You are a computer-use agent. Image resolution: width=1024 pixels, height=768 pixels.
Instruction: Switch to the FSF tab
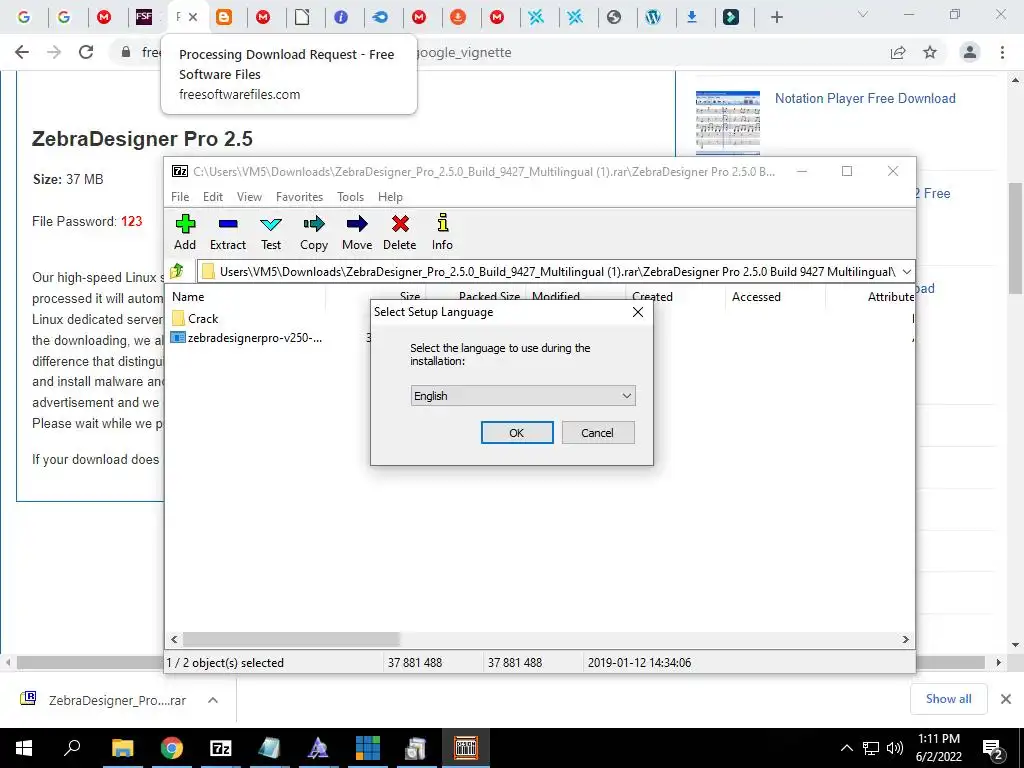coord(144,18)
